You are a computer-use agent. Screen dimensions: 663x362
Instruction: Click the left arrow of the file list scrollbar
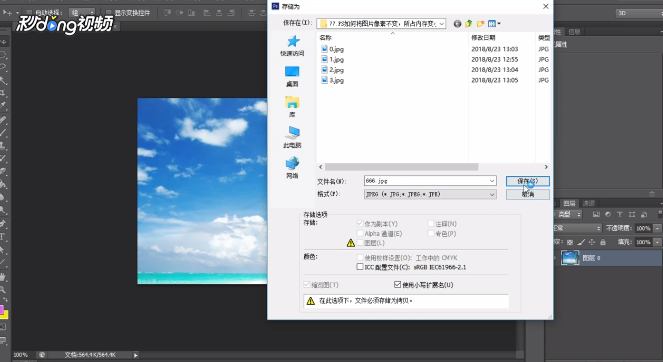click(x=321, y=167)
